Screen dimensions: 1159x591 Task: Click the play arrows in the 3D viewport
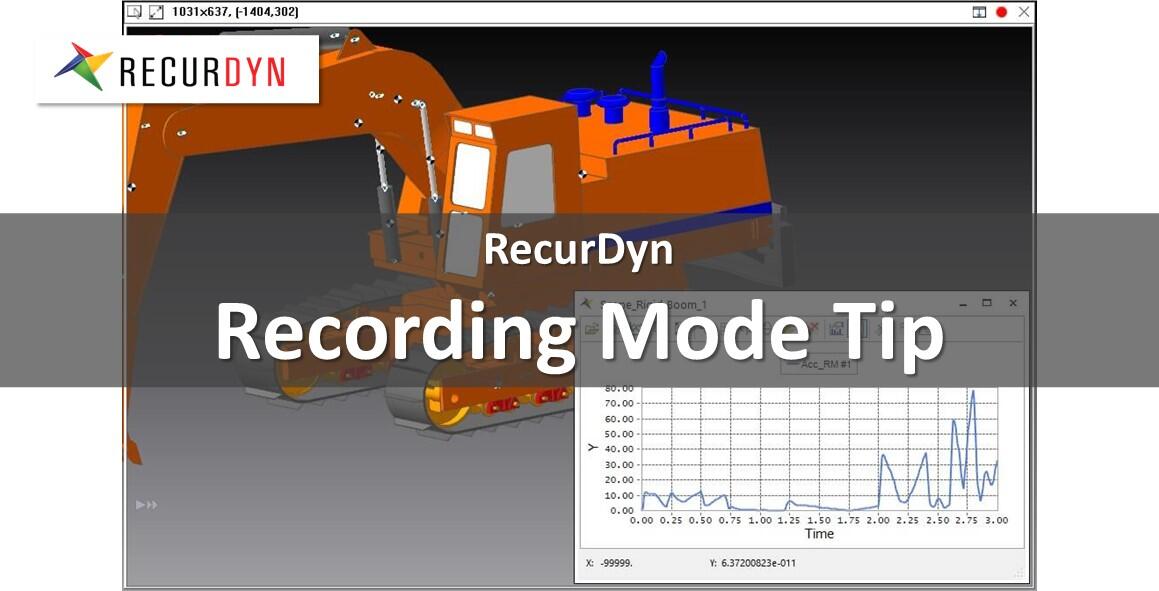tap(146, 505)
